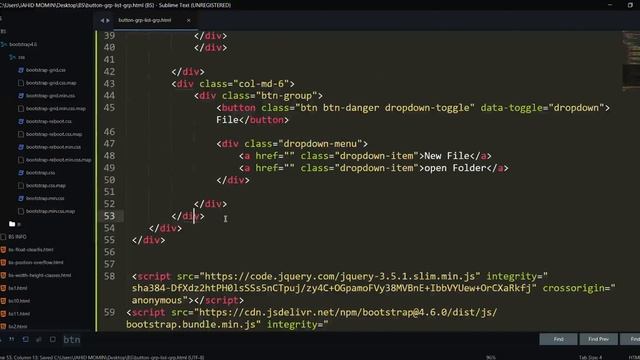Click the text "btn-group" on line 44
Viewport: 640px width, 360px height.
click(286, 96)
